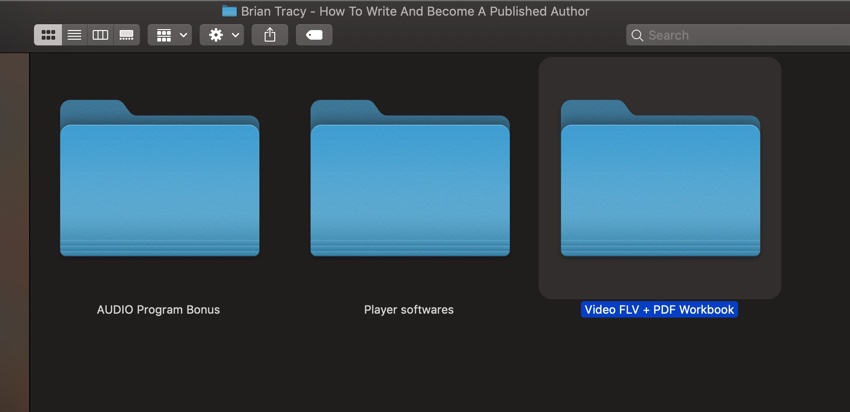The width and height of the screenshot is (850, 412).
Task: Click the magnifying glass search icon
Action: click(636, 35)
